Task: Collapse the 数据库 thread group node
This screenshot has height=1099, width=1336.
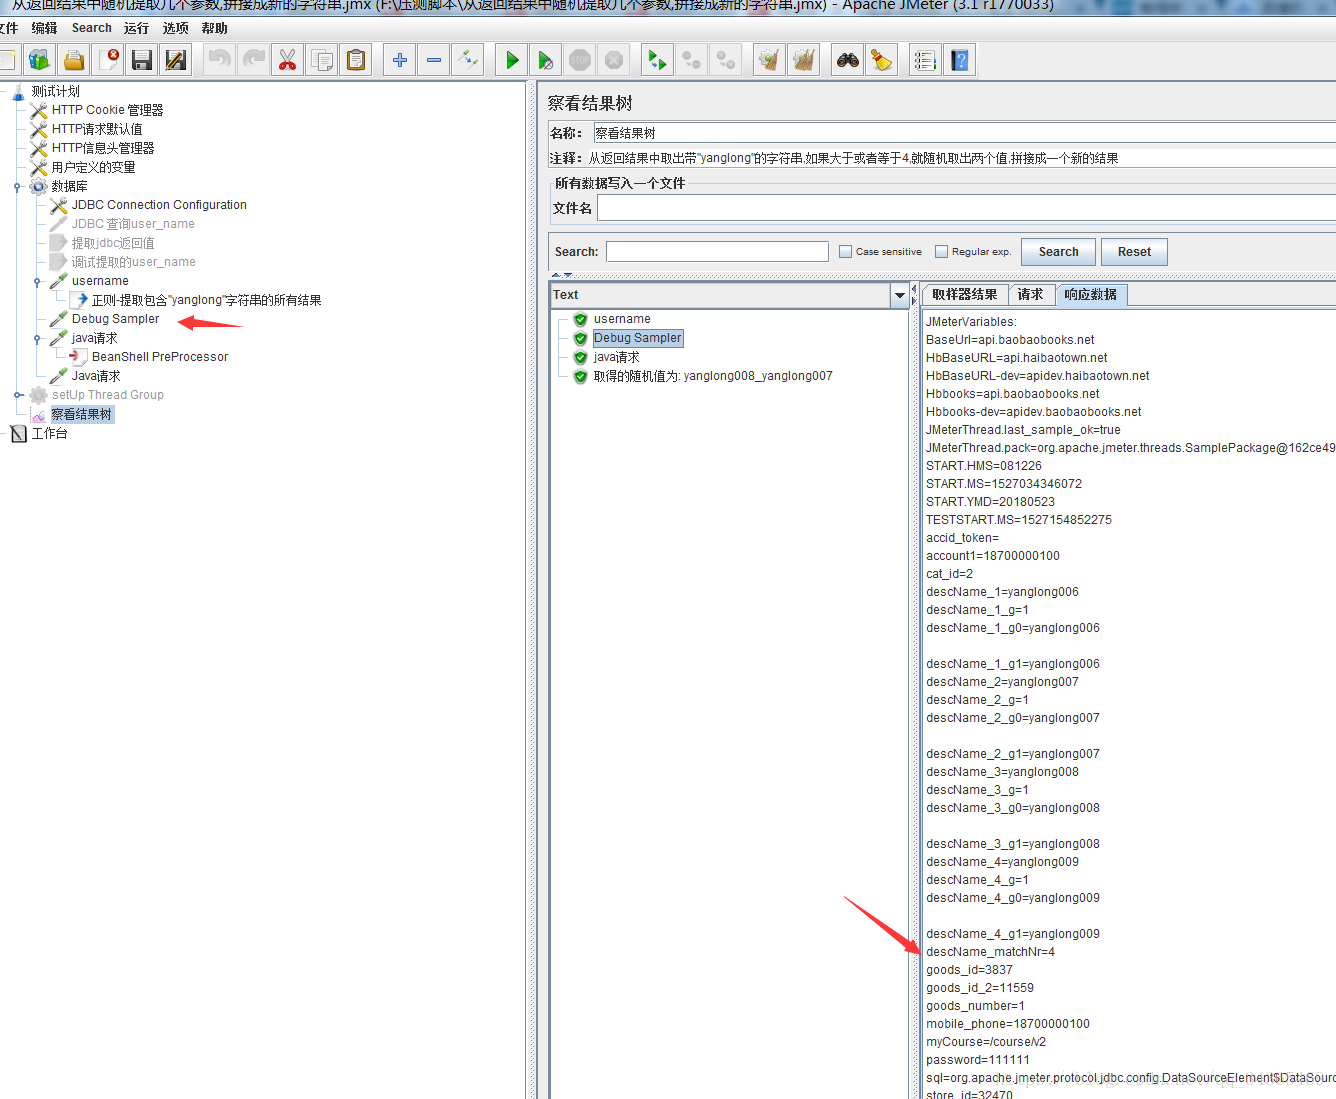Action: 17,187
